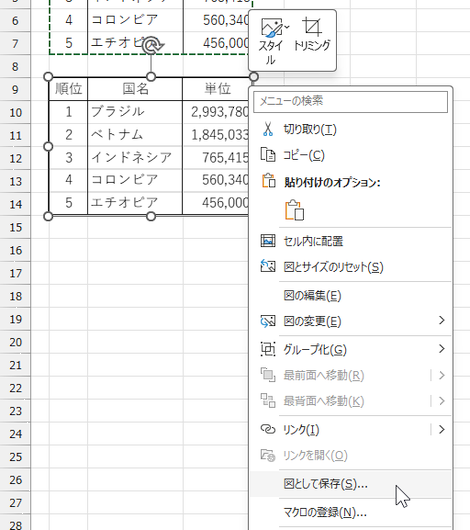
Task: Click the value 1,845,033
Action: [220, 135]
